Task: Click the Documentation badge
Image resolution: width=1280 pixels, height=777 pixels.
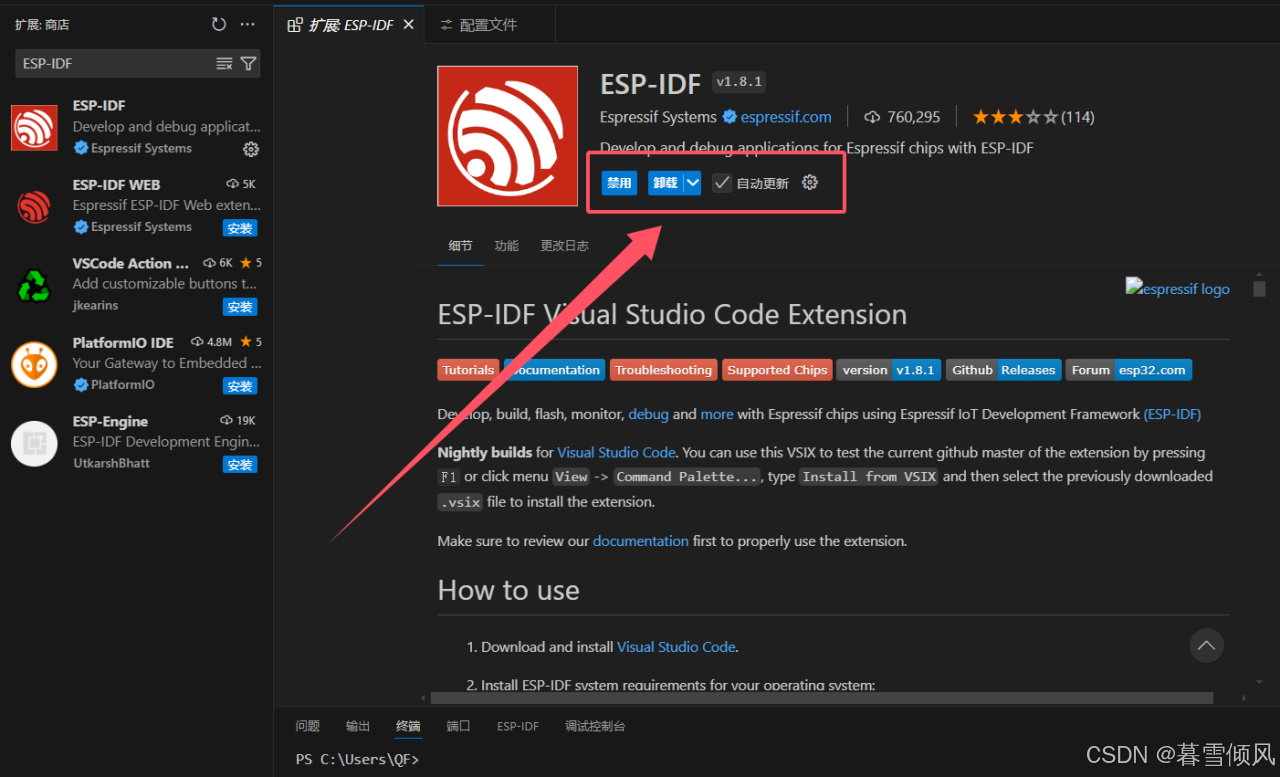Action: click(x=555, y=370)
